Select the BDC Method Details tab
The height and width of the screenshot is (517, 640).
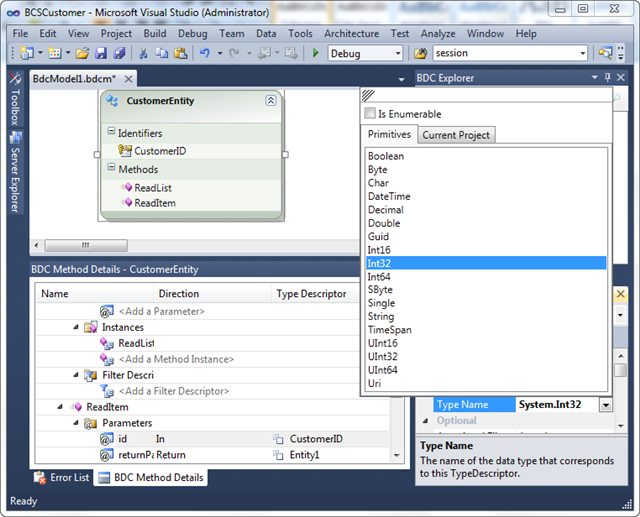(x=151, y=477)
